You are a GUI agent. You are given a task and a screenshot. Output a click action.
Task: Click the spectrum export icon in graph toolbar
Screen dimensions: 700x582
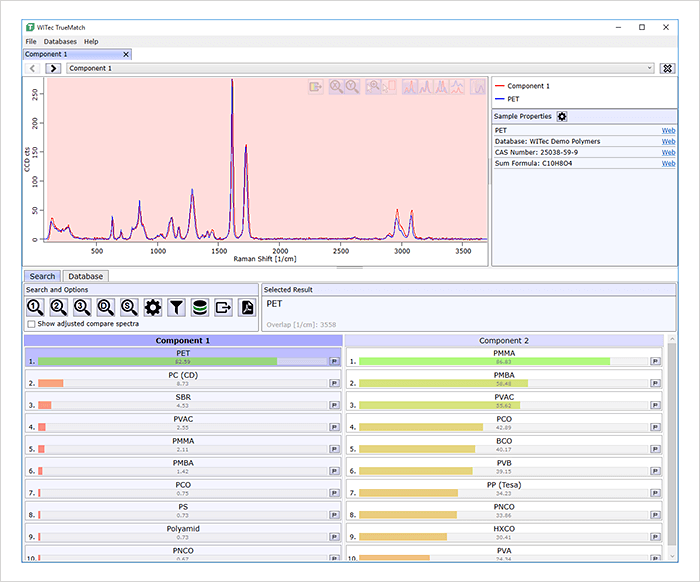(316, 87)
